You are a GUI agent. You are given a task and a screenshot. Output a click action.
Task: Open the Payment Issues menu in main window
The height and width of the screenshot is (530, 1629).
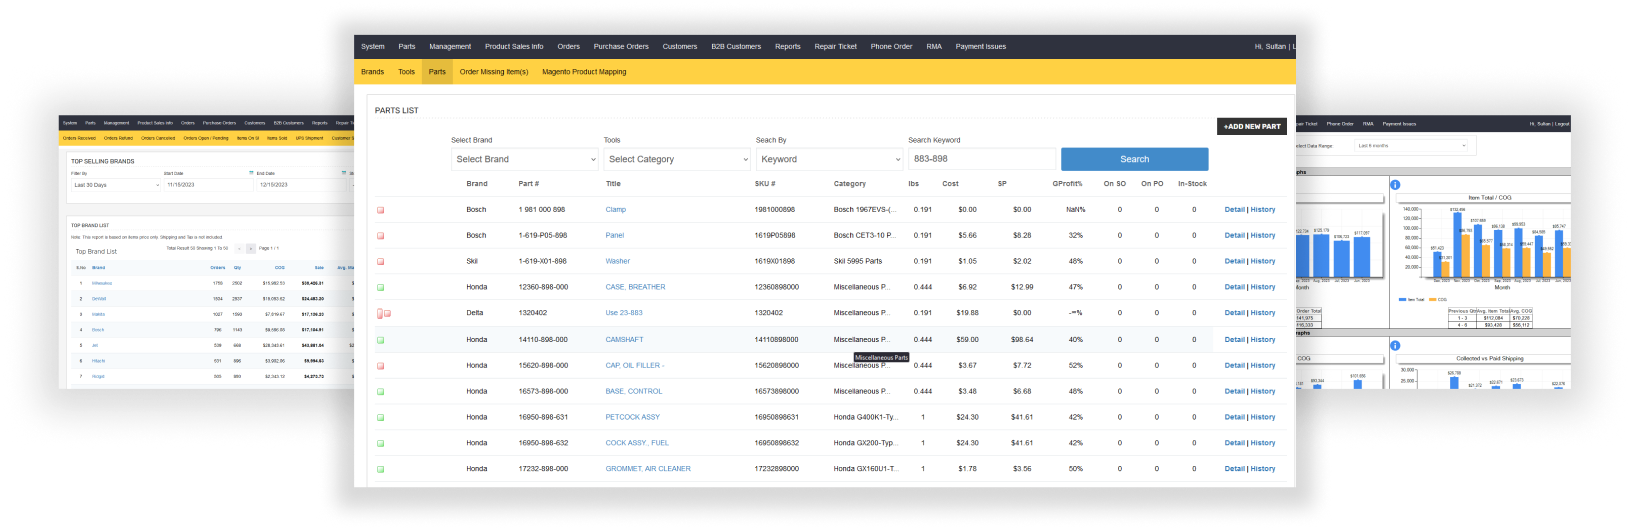[x=981, y=46]
